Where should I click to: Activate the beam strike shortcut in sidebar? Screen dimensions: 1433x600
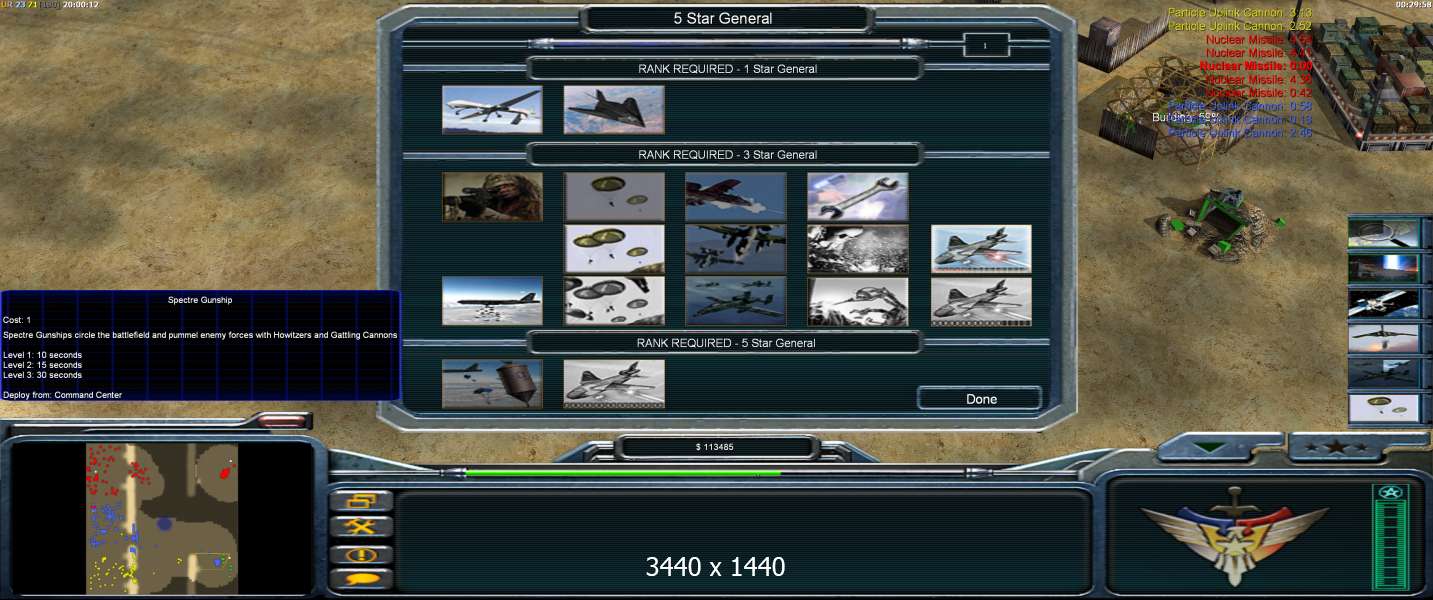point(1384,268)
